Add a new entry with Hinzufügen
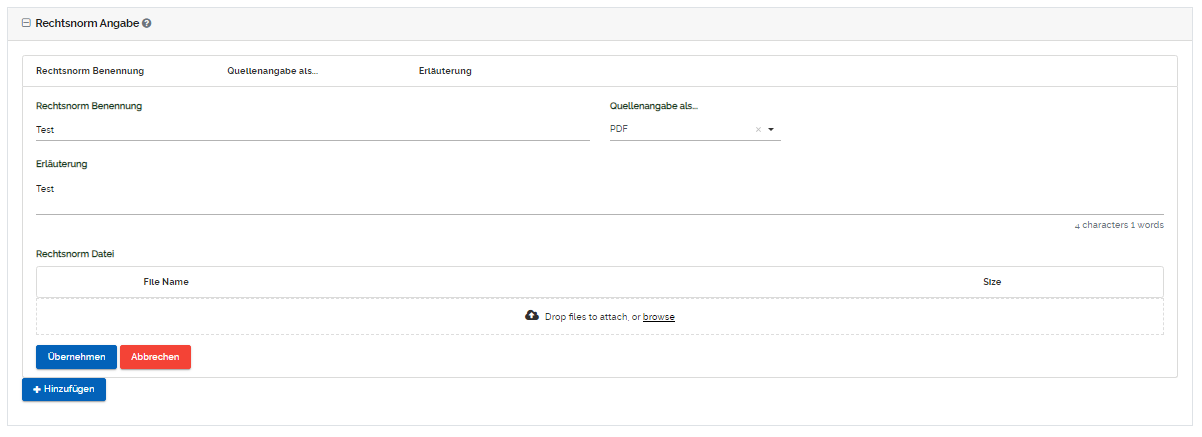Image resolution: width=1202 pixels, height=437 pixels. [x=64, y=389]
